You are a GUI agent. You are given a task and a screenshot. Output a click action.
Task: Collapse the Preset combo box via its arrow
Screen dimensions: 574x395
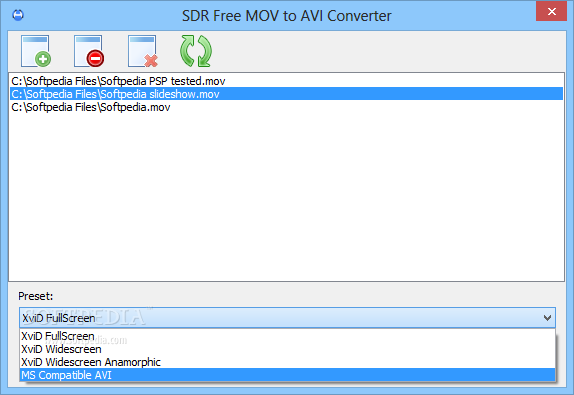(547, 318)
